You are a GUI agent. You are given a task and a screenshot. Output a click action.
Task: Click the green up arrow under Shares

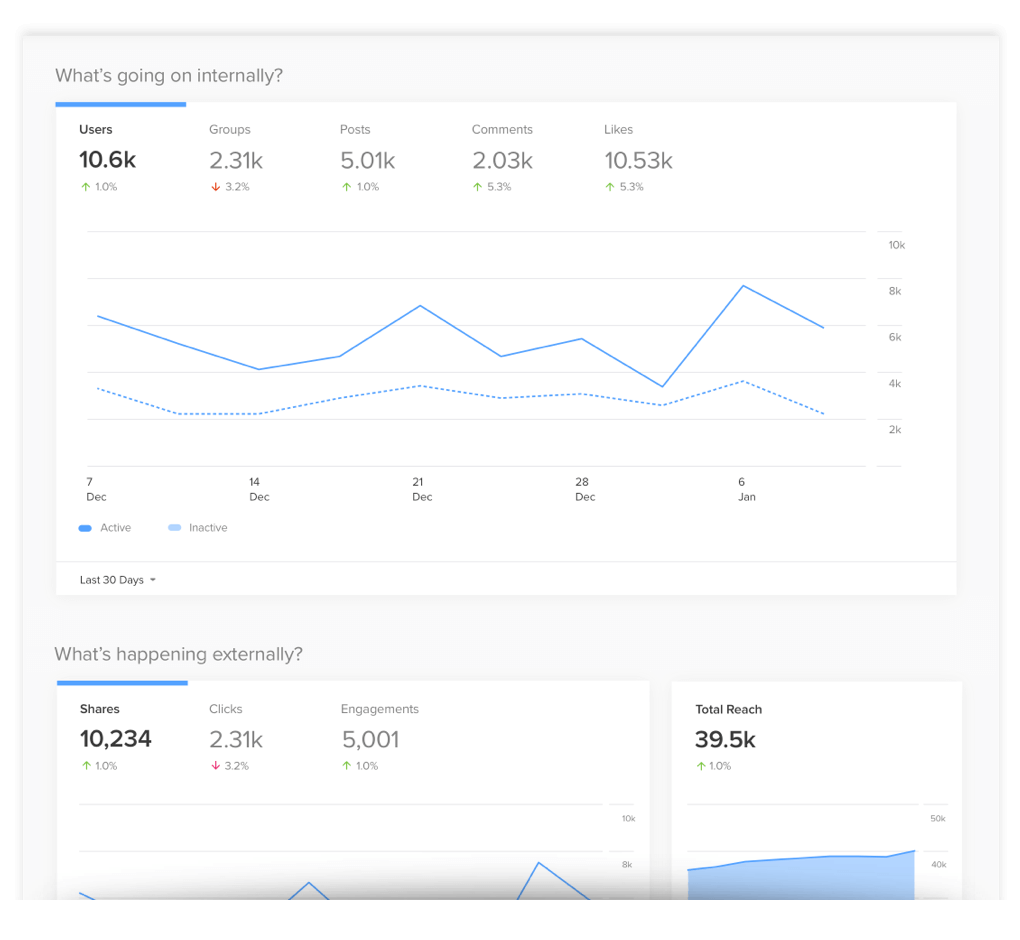86,766
